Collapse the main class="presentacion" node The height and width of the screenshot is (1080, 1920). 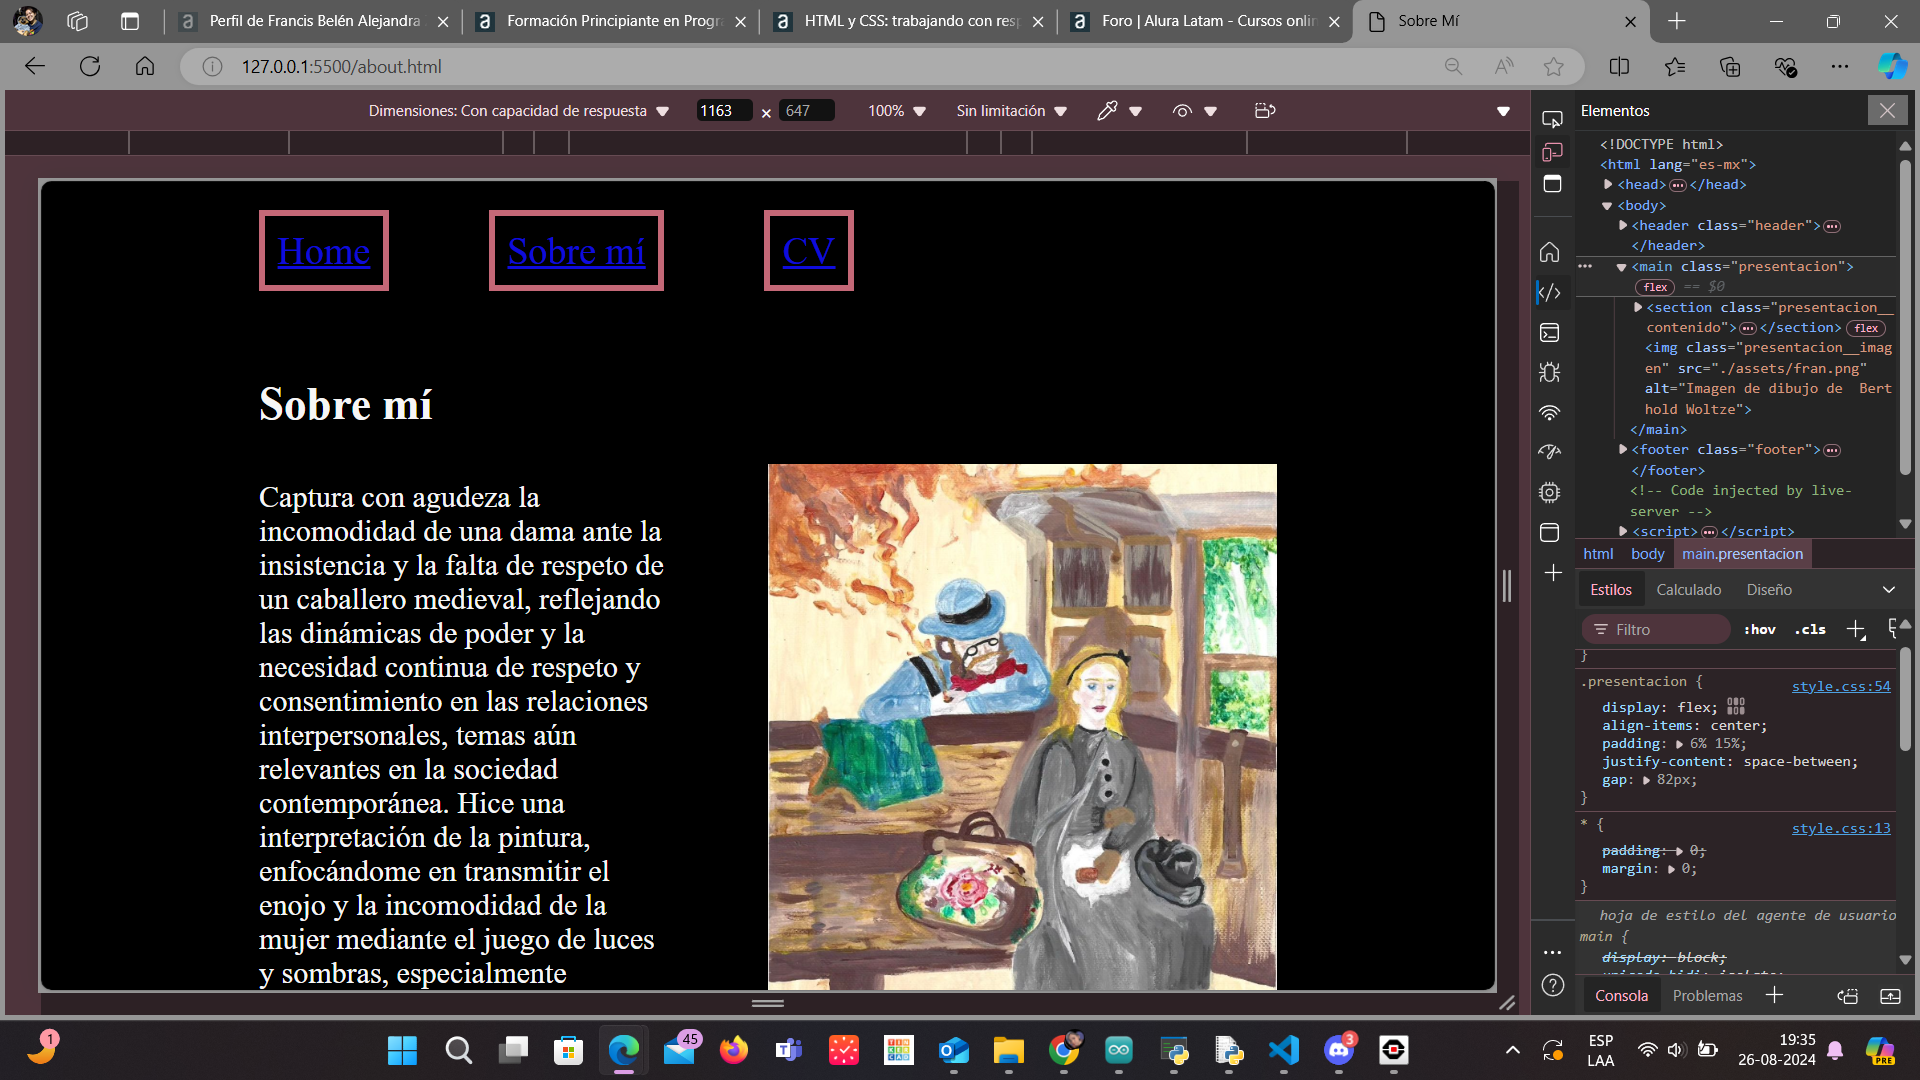1622,267
